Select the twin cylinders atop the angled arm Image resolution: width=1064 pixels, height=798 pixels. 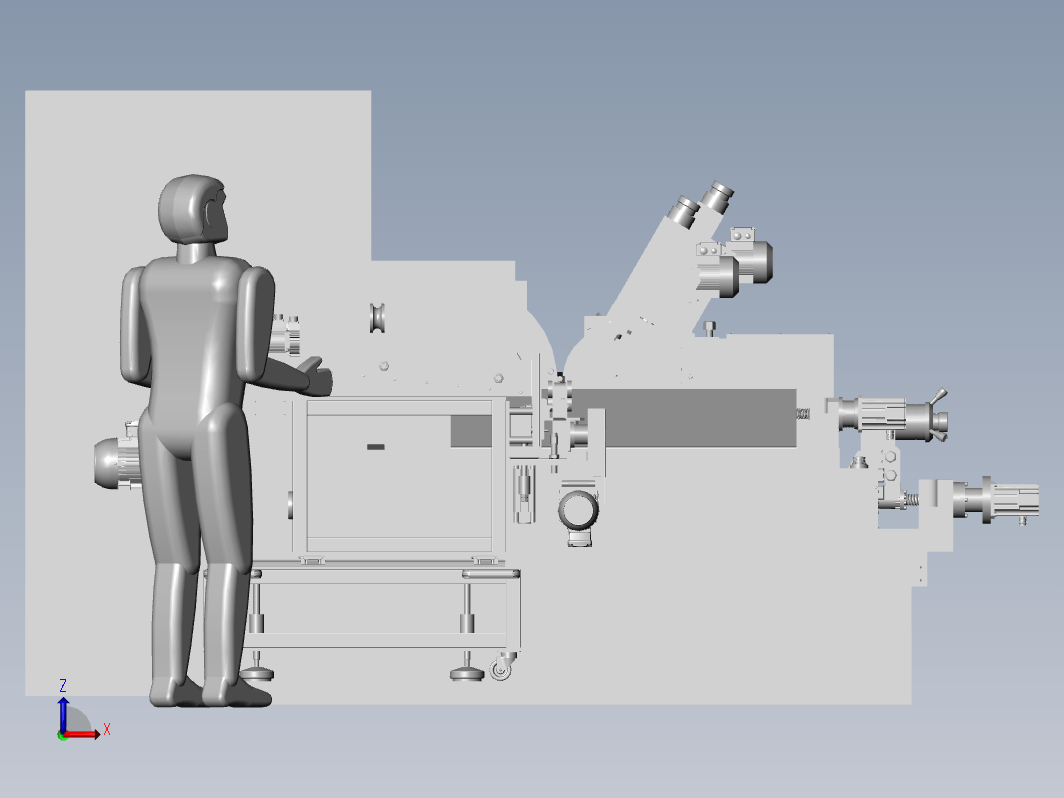click(700, 204)
